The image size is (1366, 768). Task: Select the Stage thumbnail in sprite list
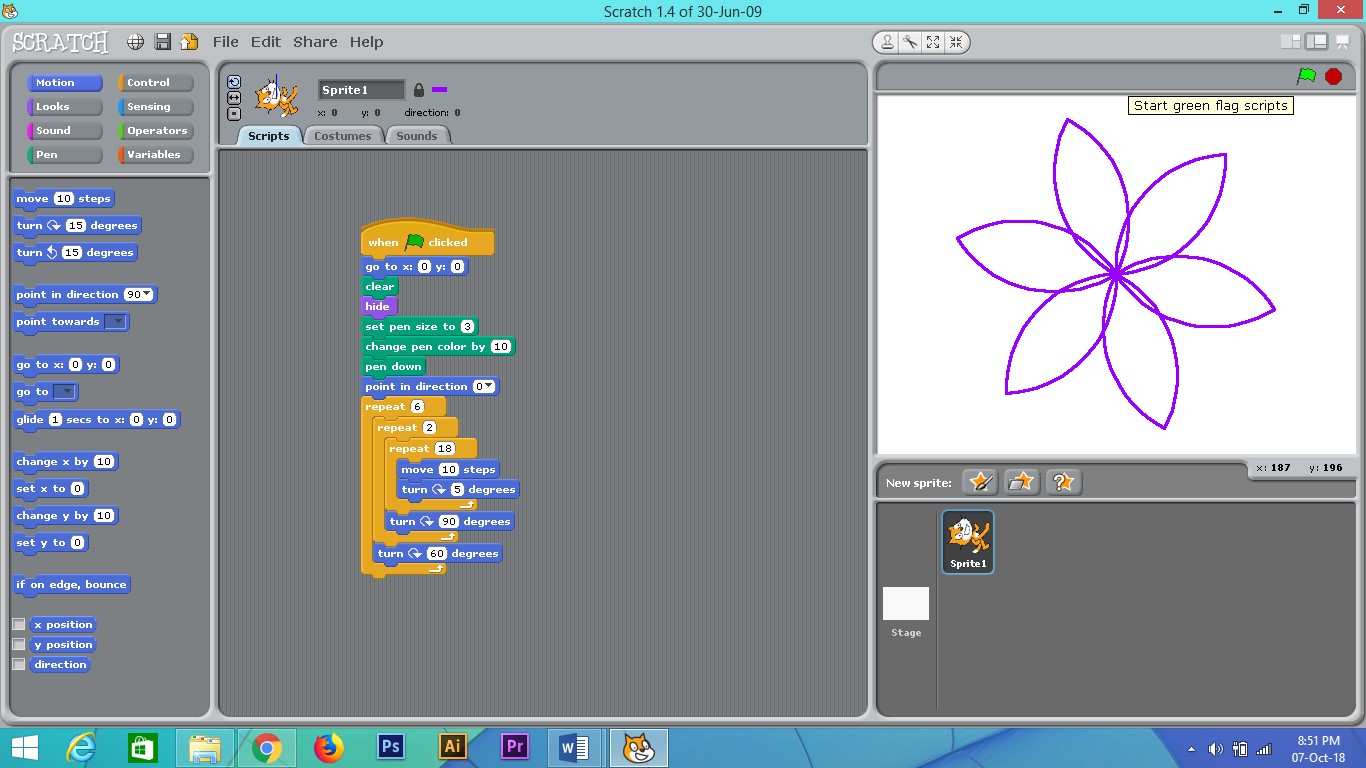pyautogui.click(x=905, y=603)
